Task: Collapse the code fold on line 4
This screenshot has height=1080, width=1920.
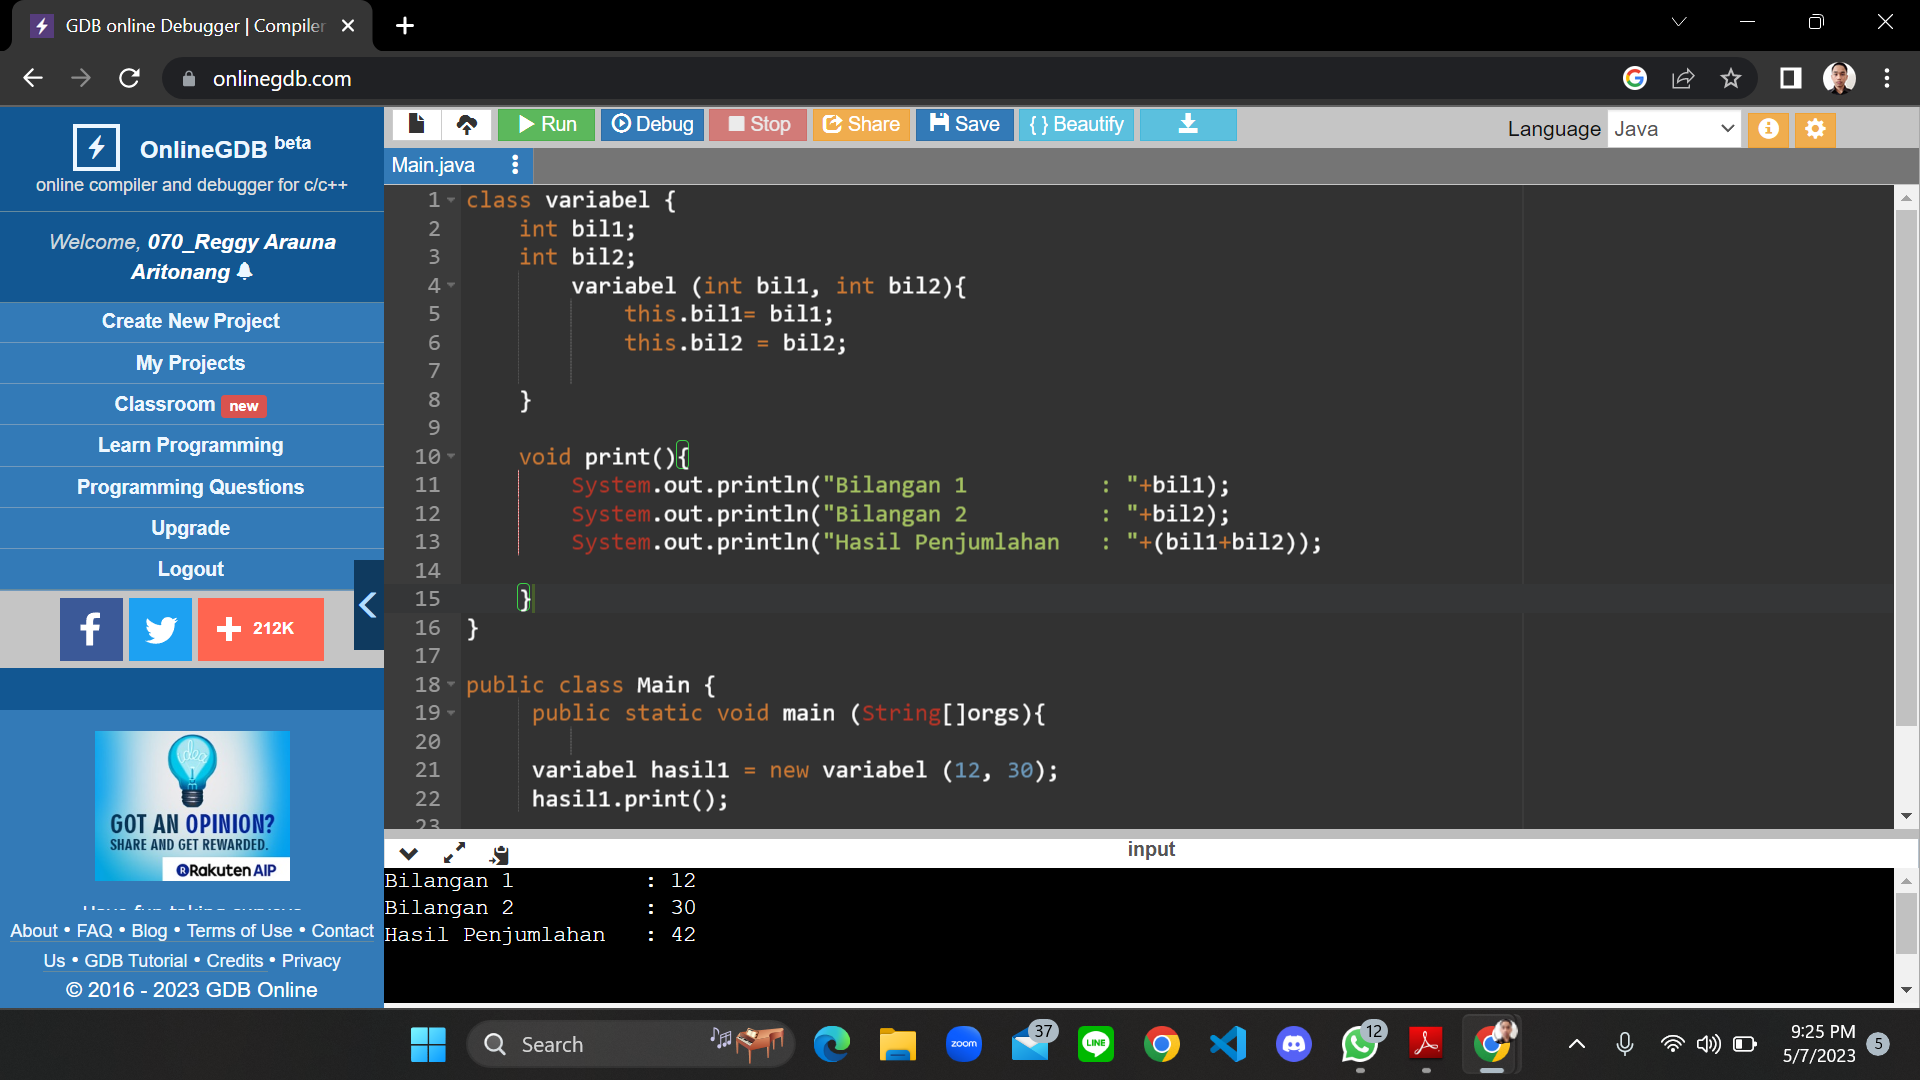Action: [x=450, y=285]
